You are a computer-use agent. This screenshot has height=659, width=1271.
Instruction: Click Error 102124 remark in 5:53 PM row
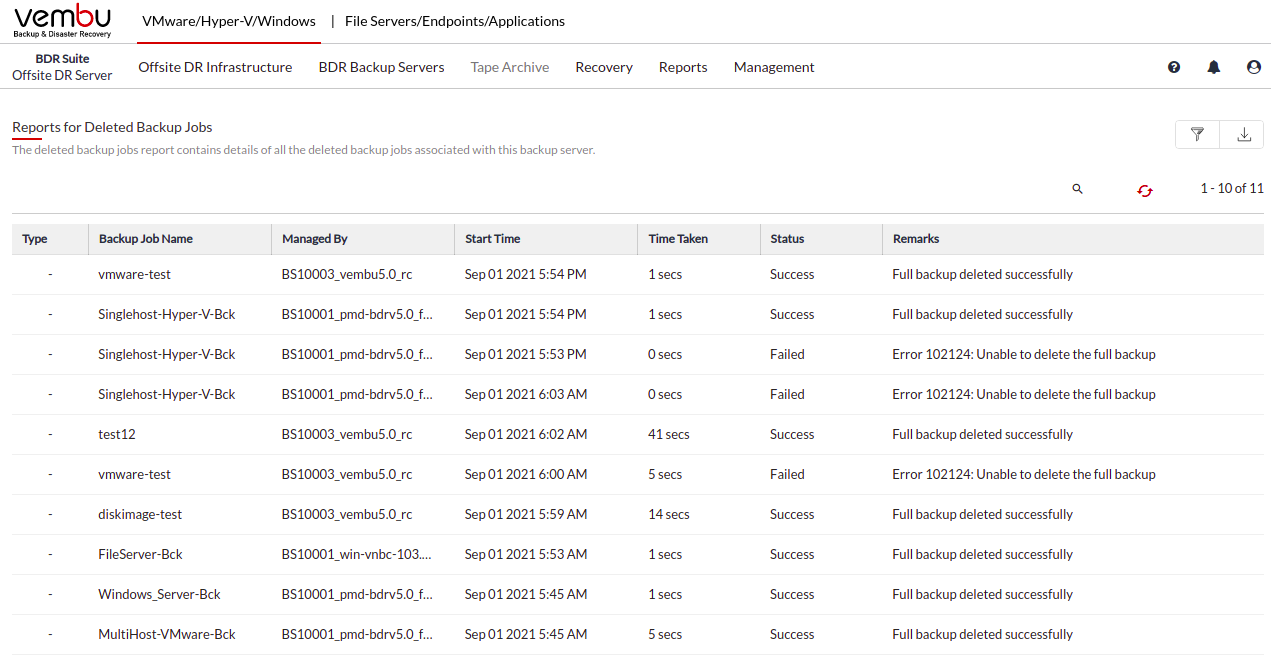[x=1024, y=354]
